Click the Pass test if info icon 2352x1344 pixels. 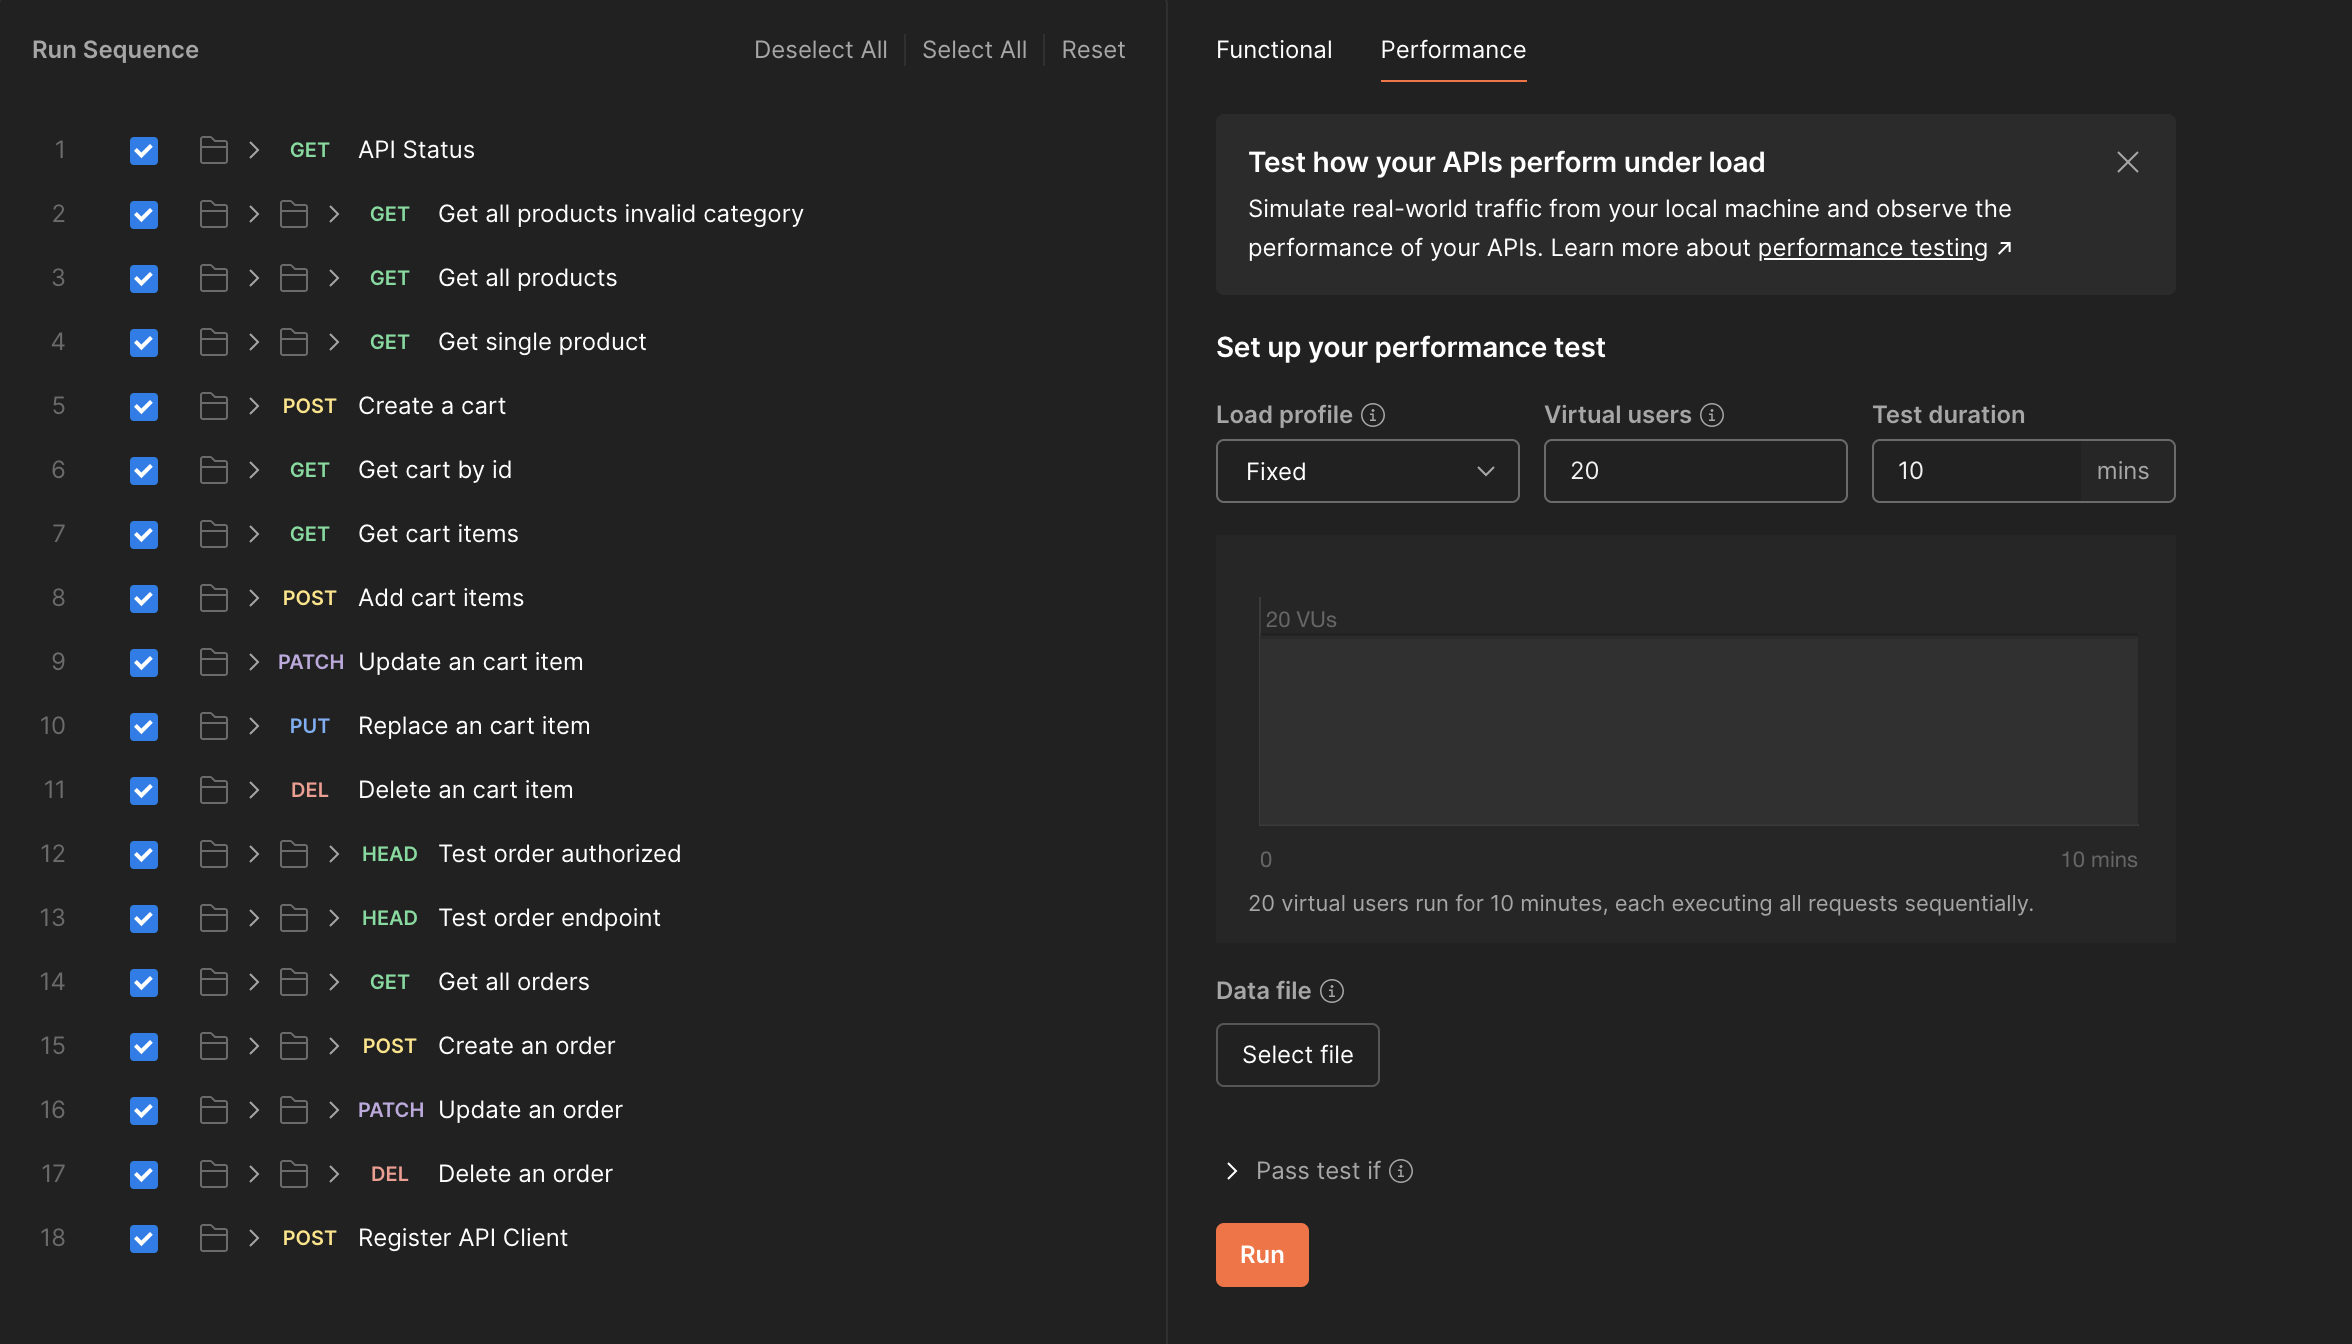tap(1401, 1171)
